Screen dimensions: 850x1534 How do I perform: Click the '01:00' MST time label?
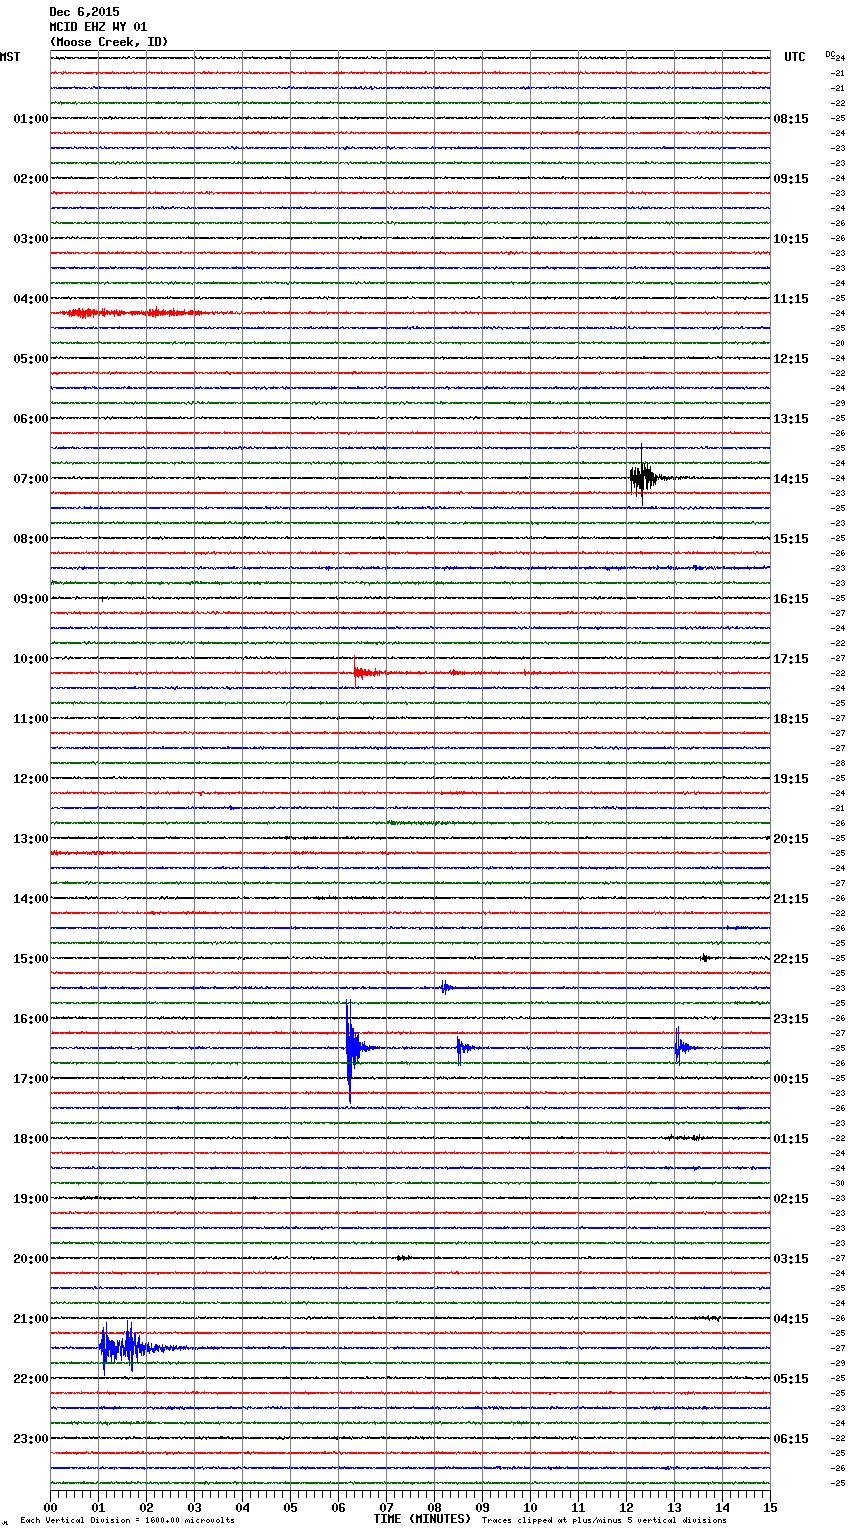click(31, 119)
